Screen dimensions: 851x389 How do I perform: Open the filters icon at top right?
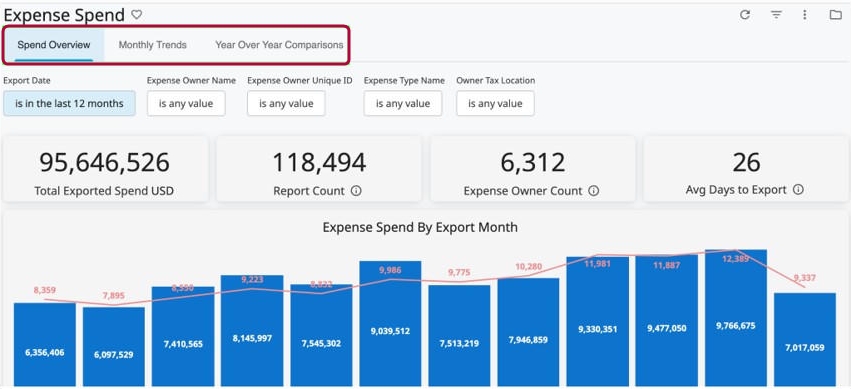point(777,15)
